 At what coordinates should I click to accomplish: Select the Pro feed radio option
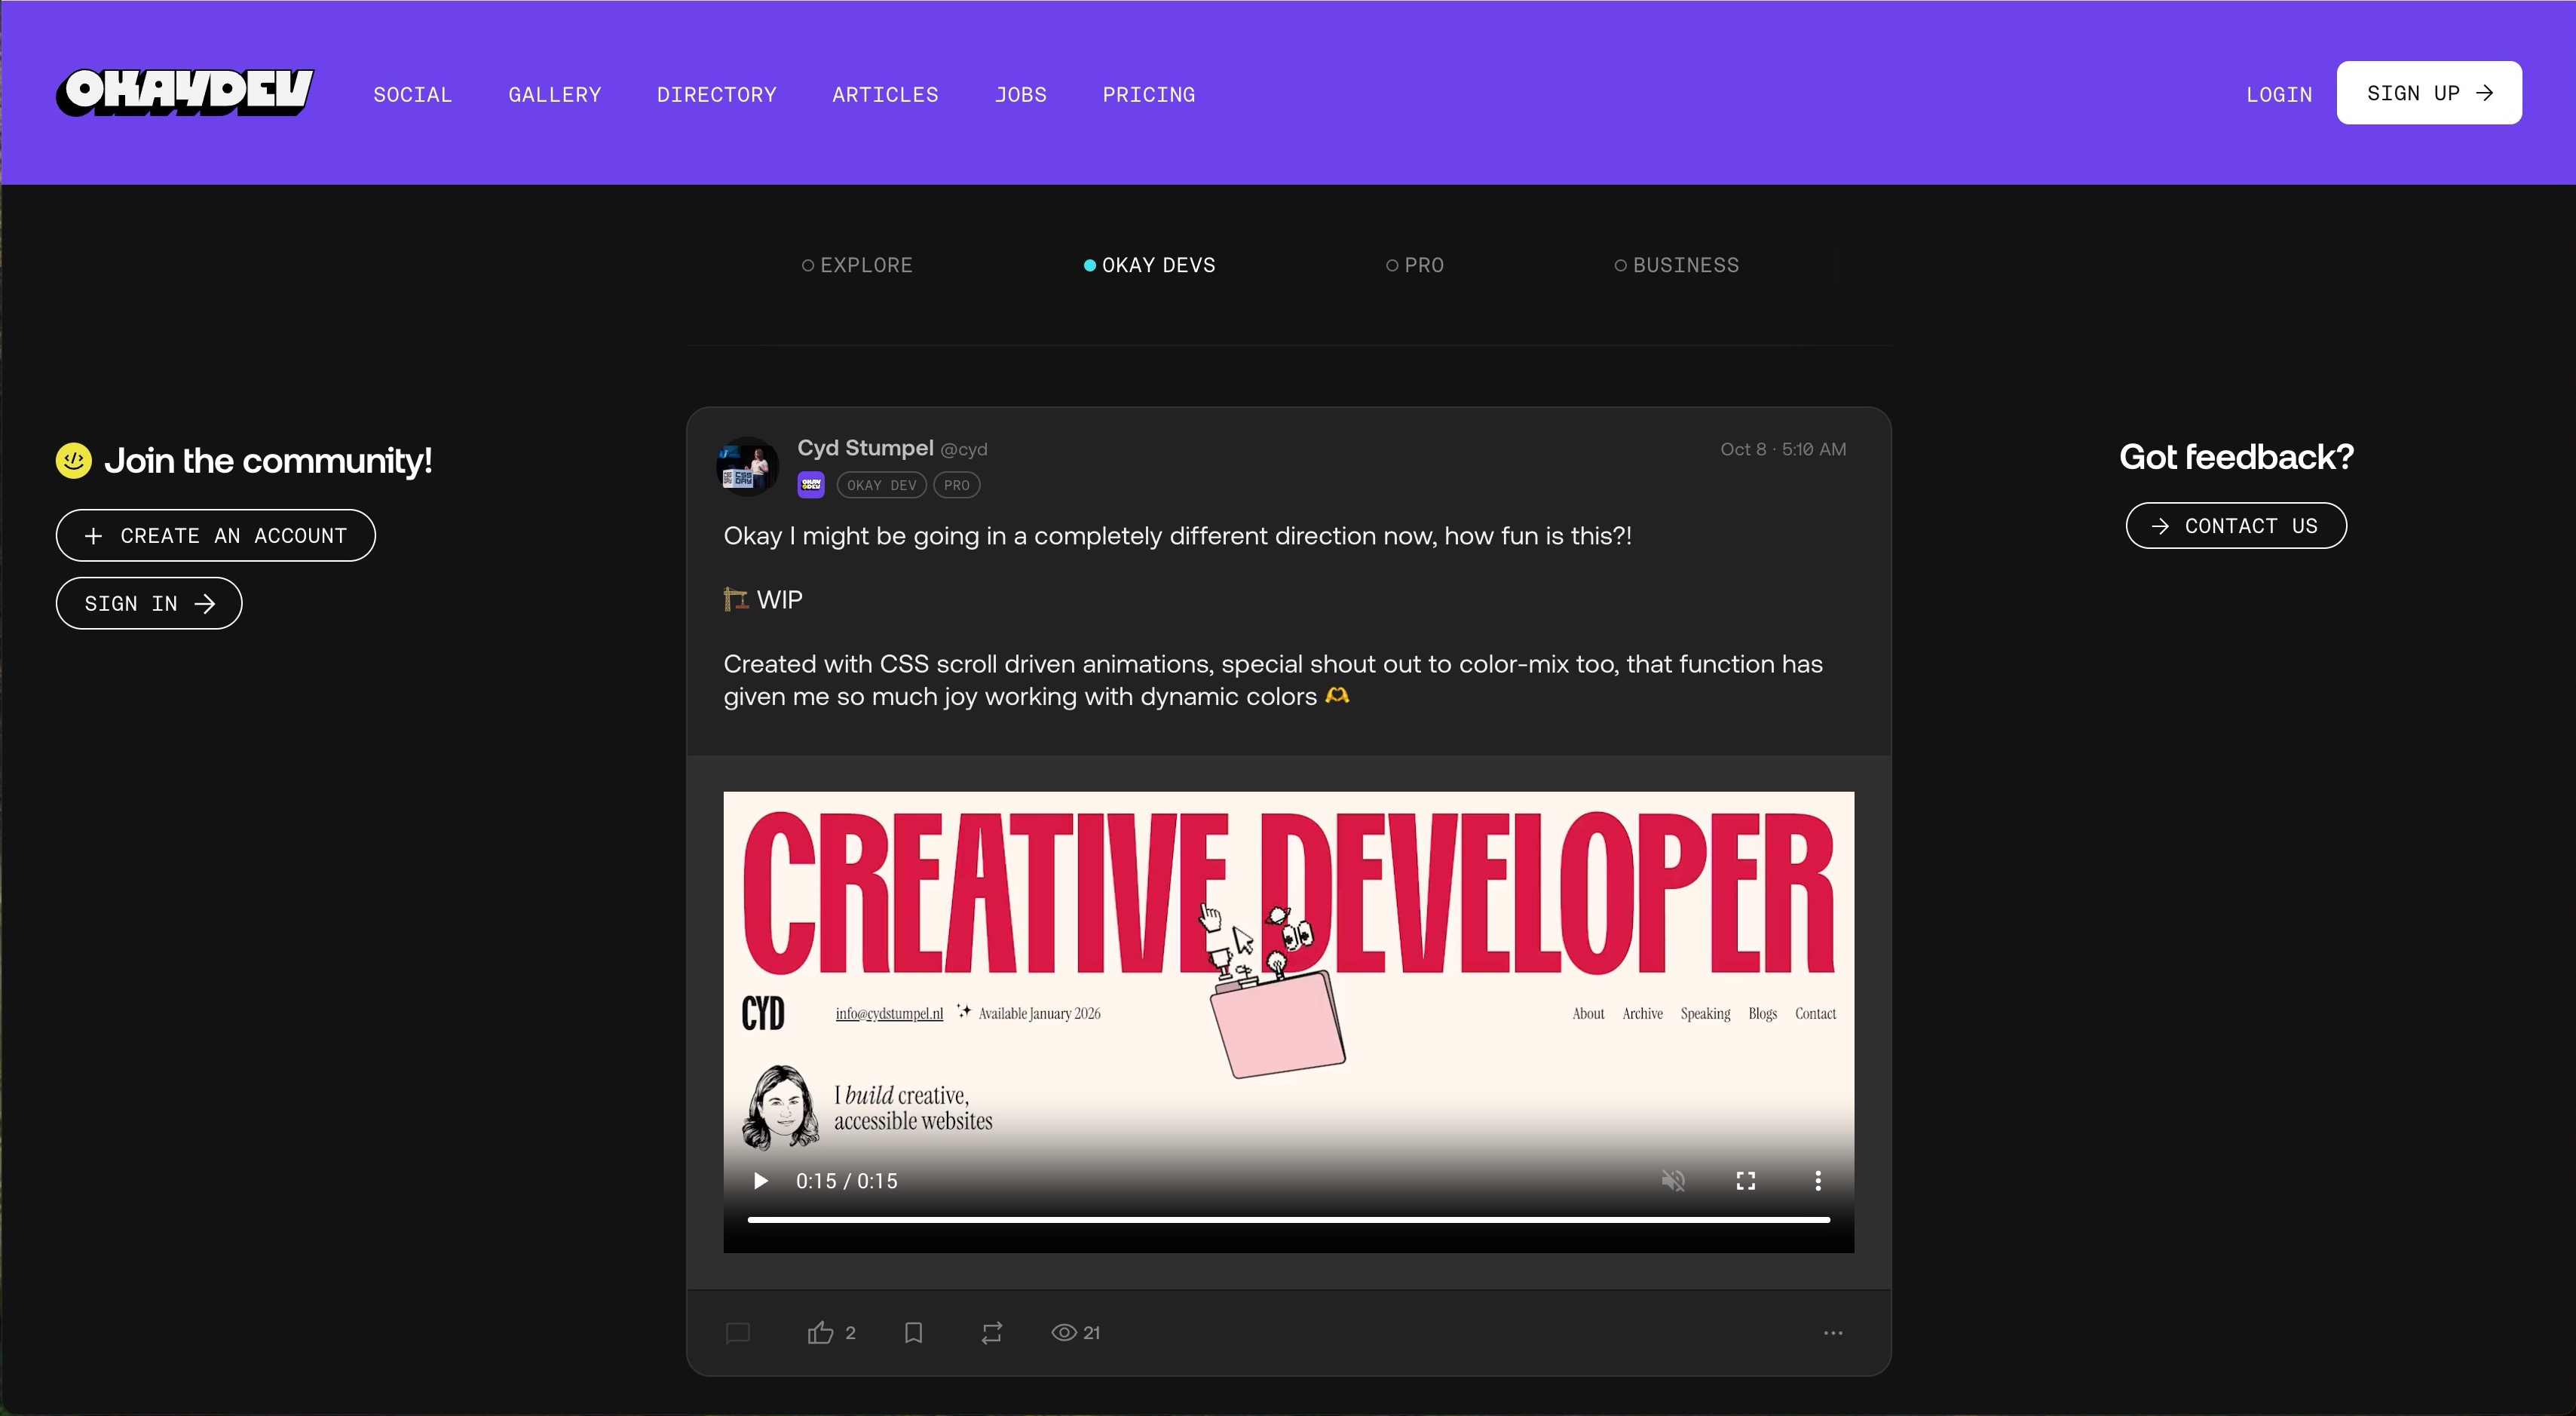(1414, 265)
